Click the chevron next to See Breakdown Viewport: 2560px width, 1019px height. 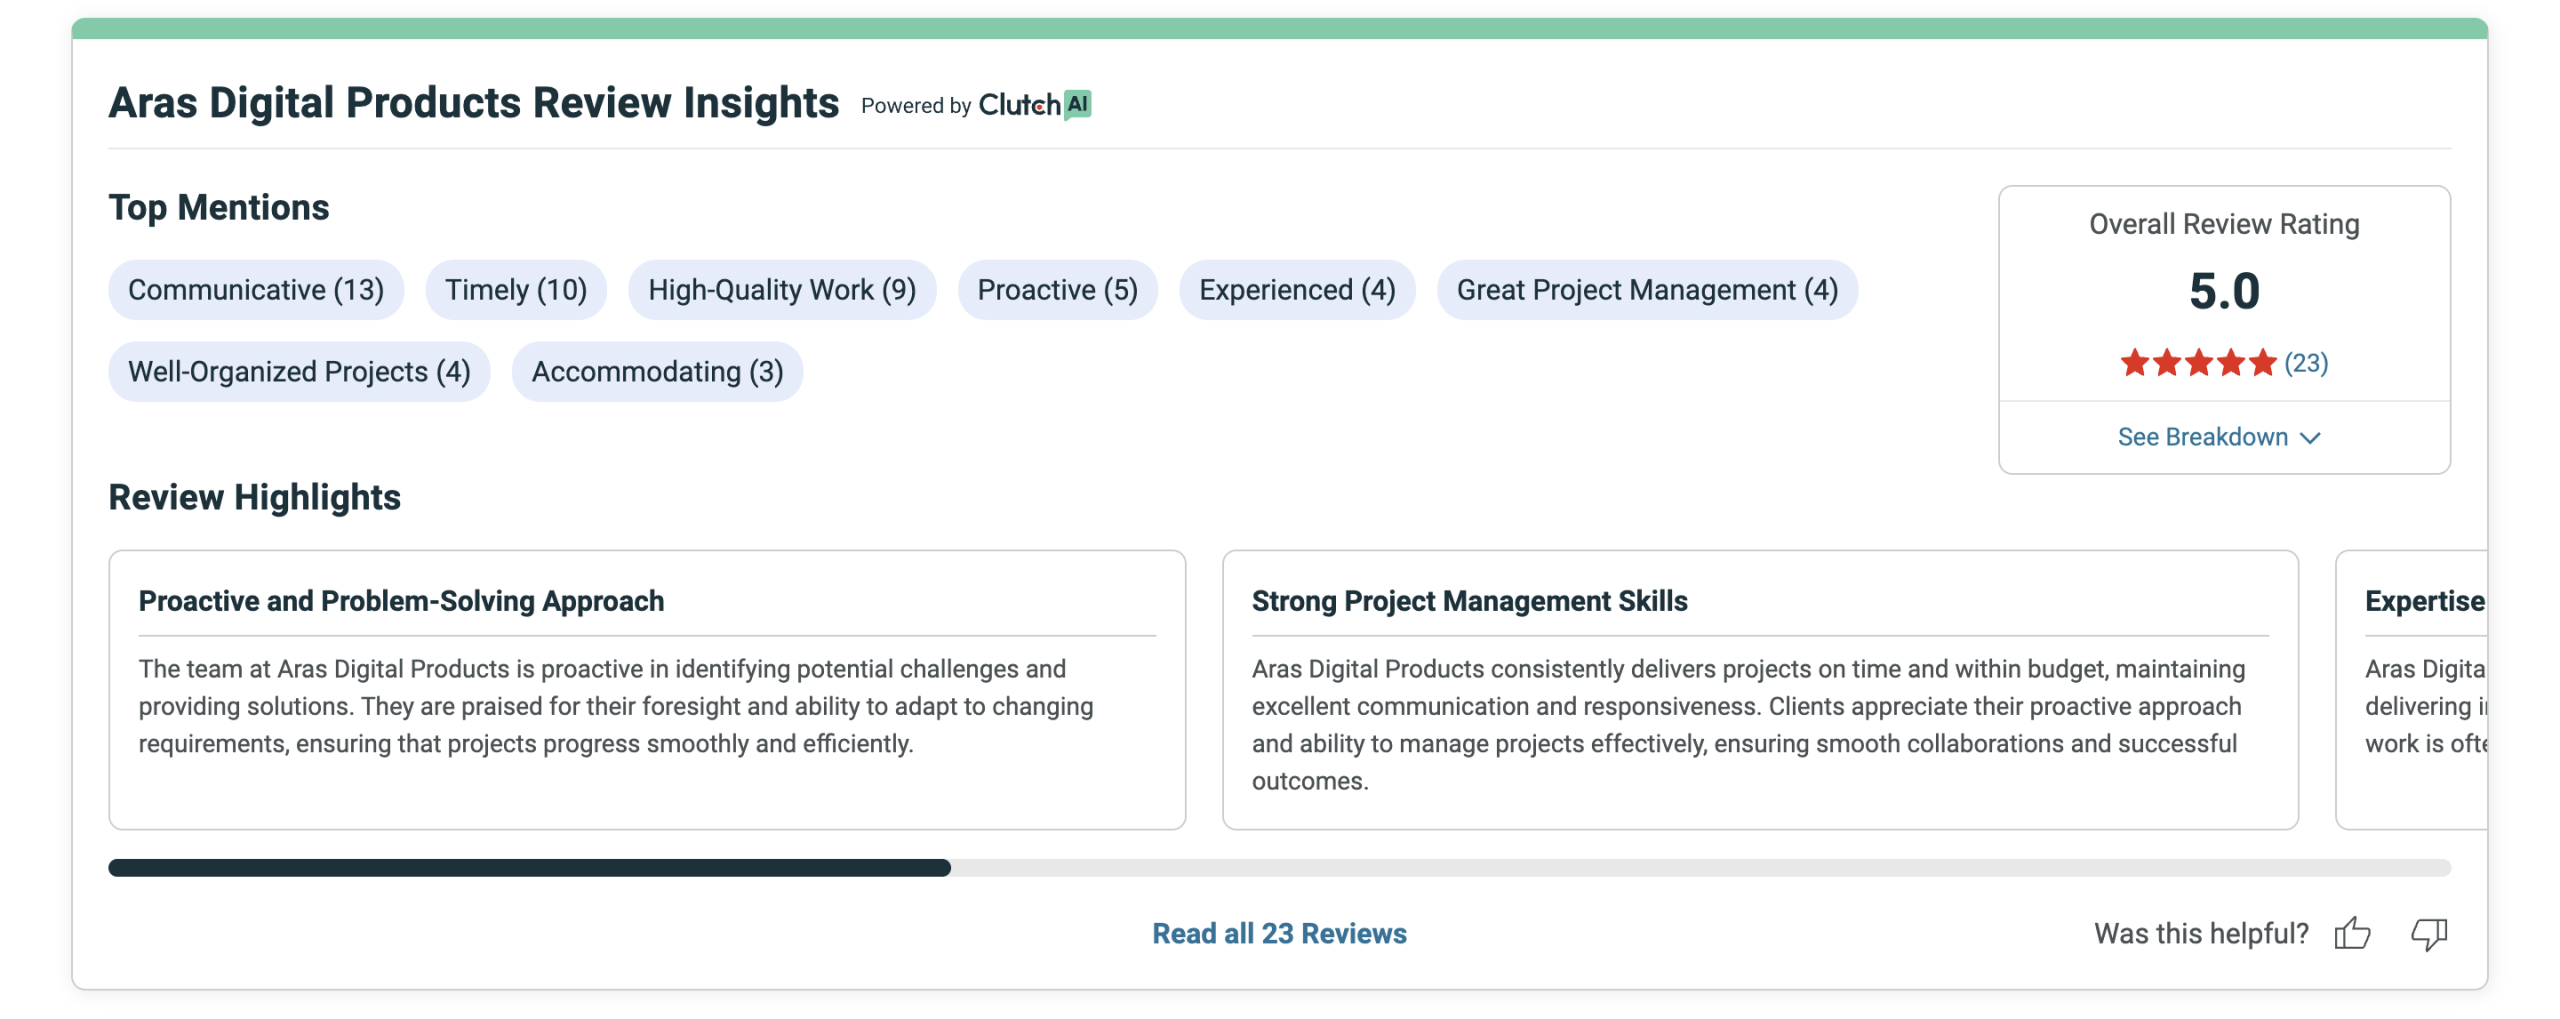(2309, 438)
